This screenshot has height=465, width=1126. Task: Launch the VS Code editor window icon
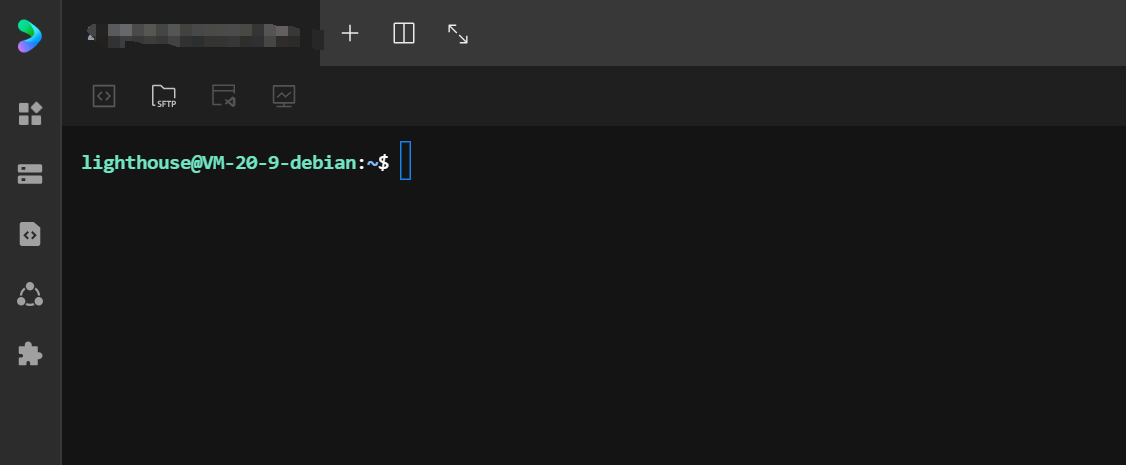click(x=224, y=95)
